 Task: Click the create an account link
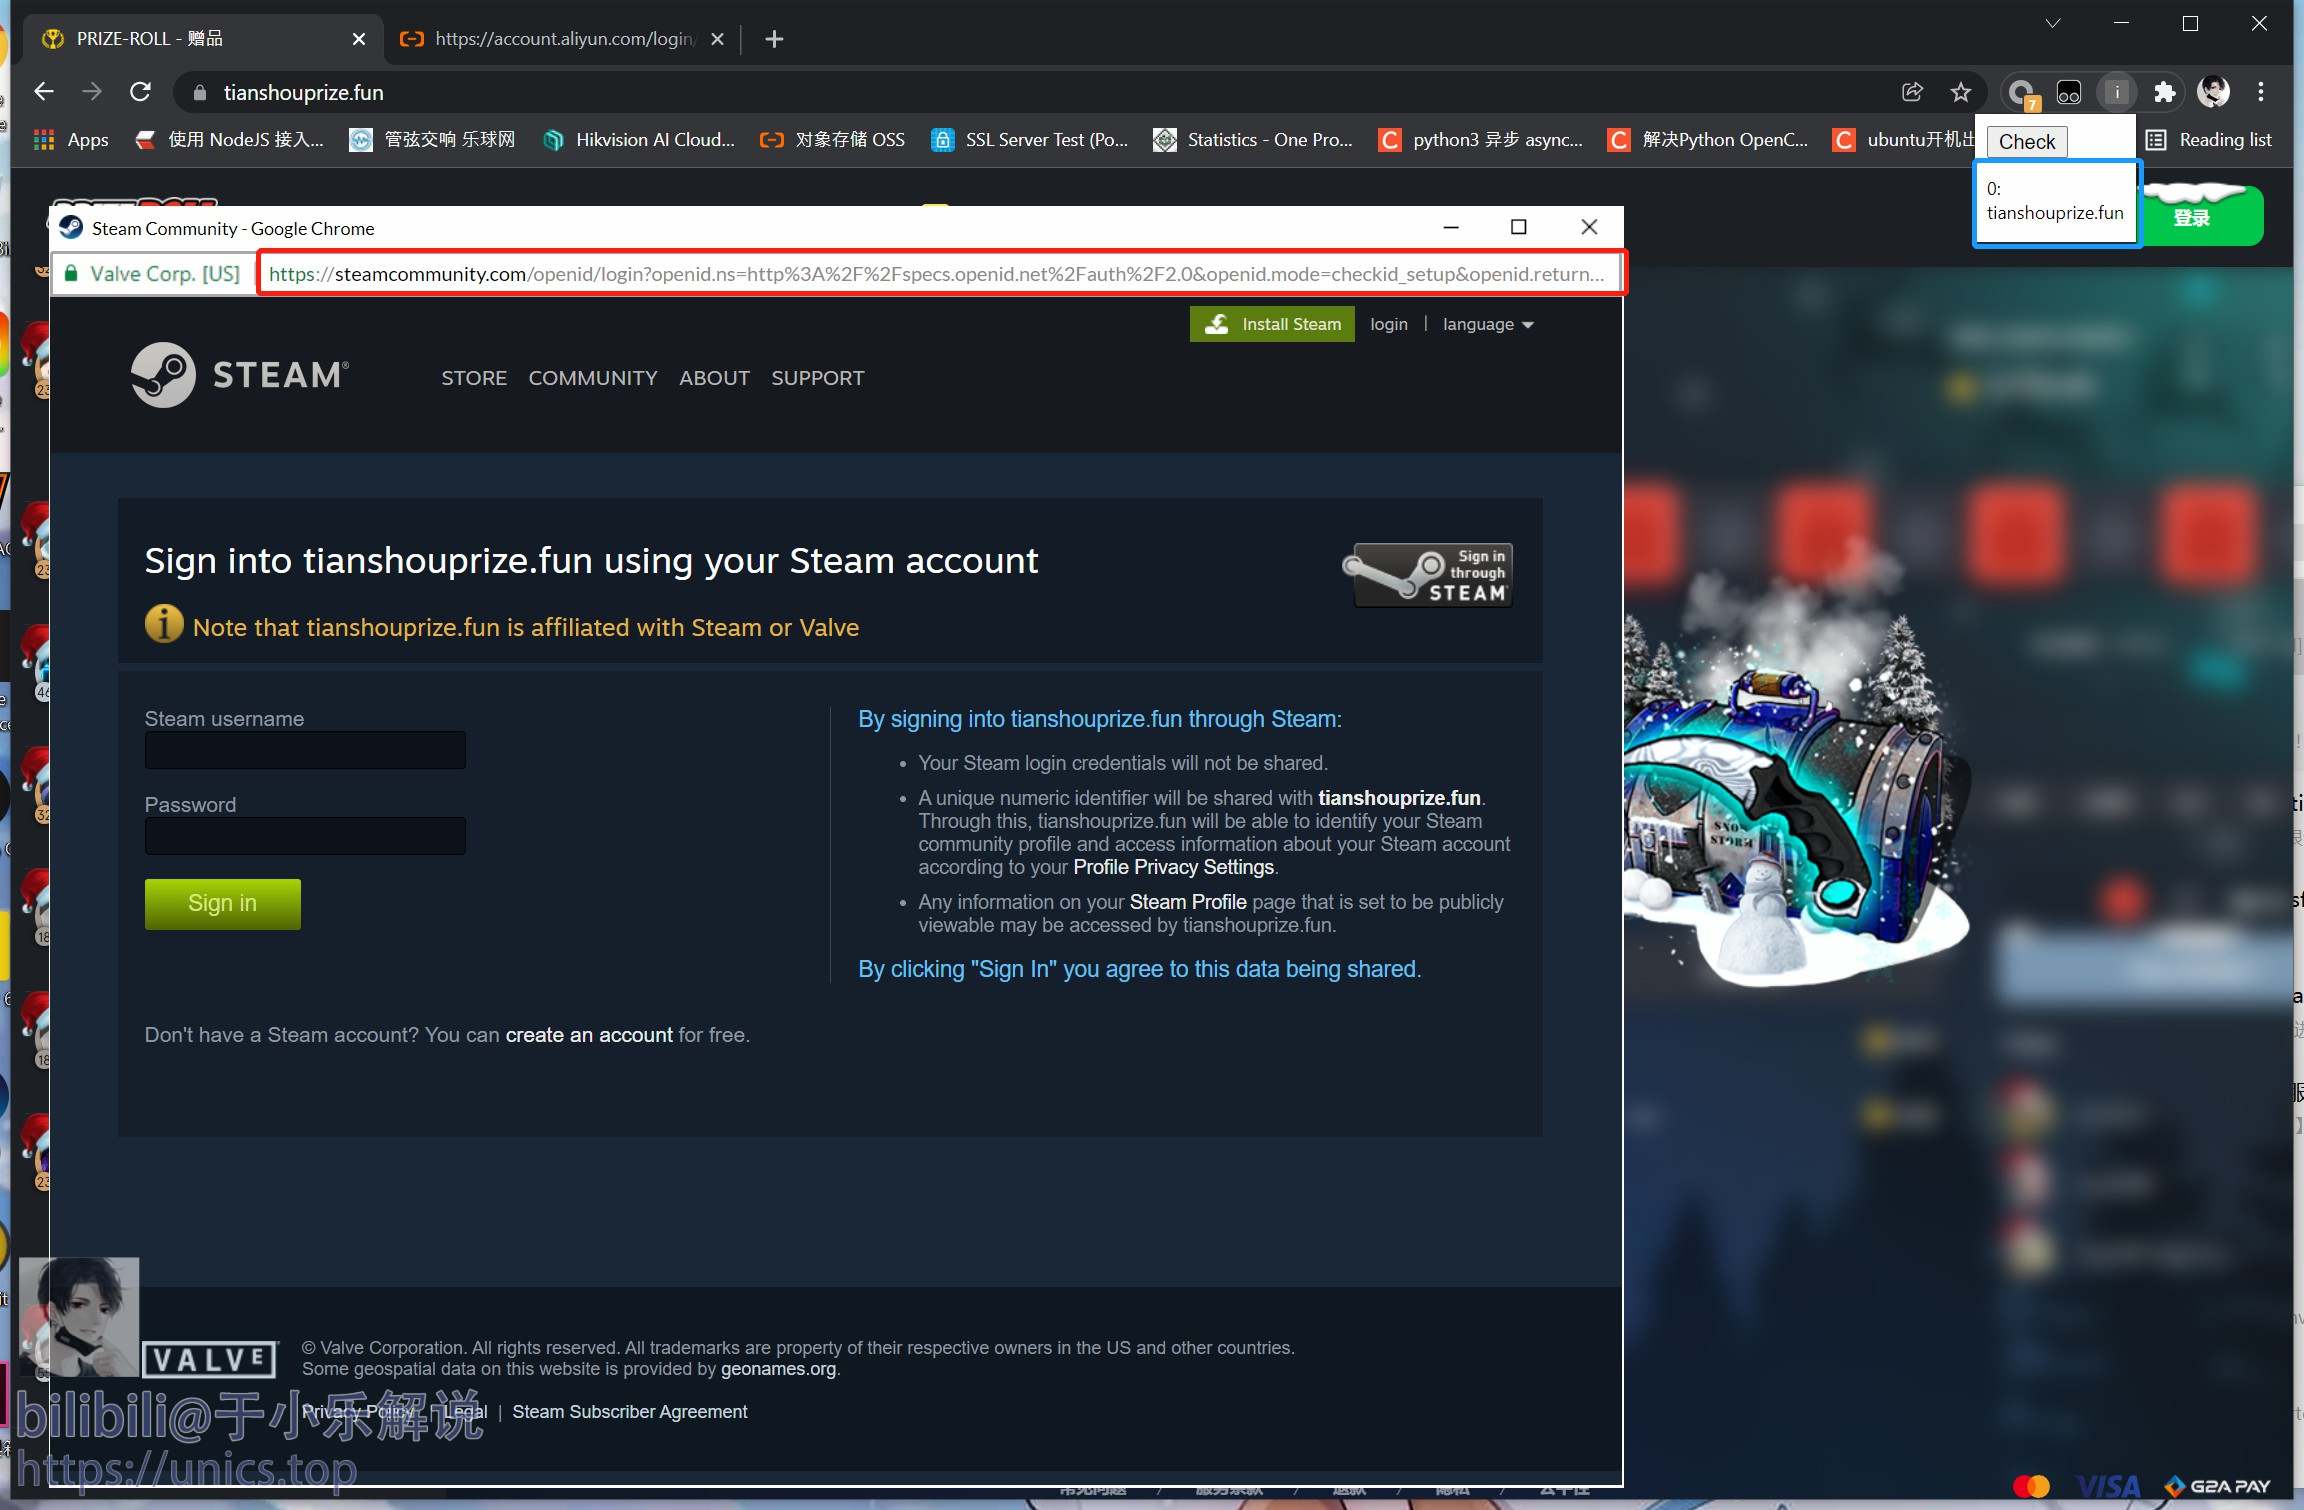(588, 1035)
